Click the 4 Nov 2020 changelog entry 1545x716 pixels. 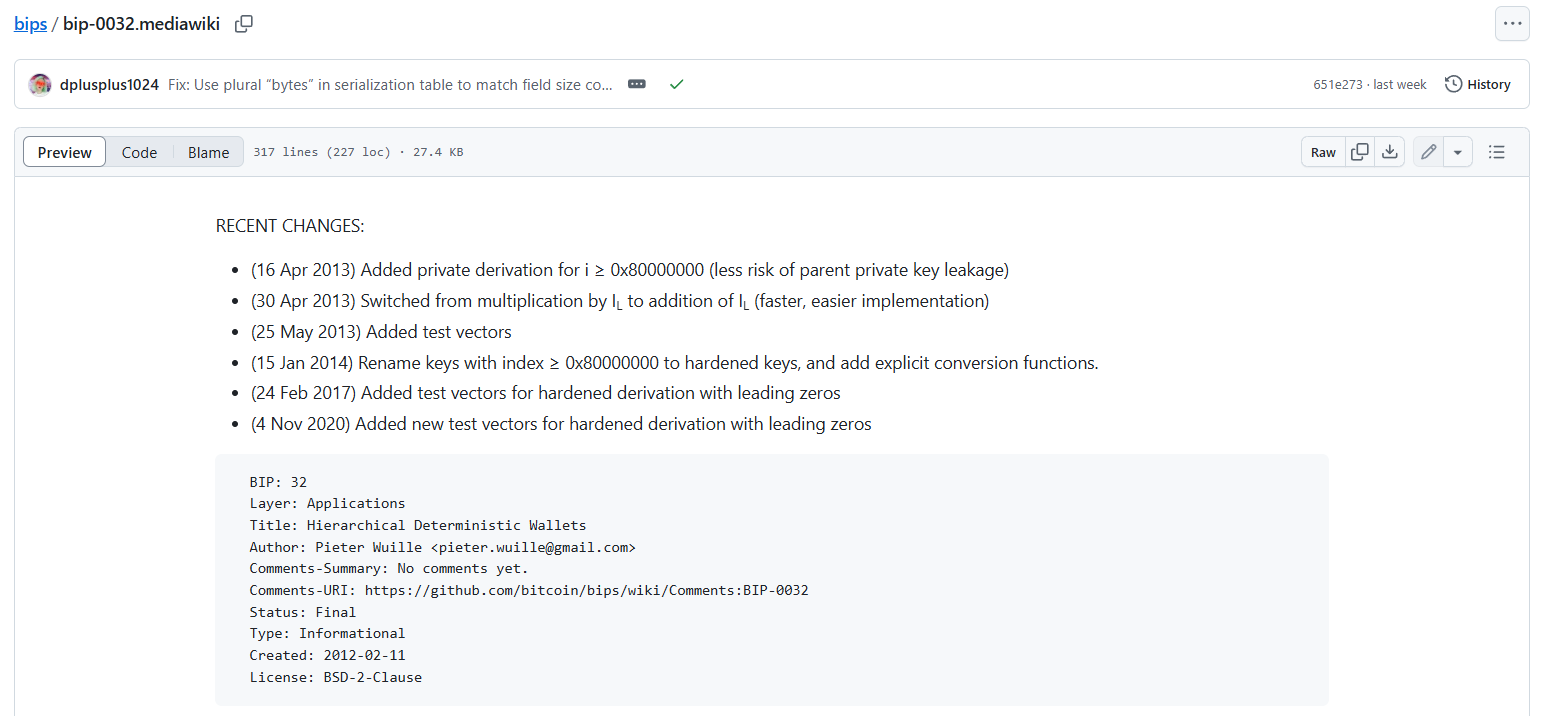click(x=561, y=424)
